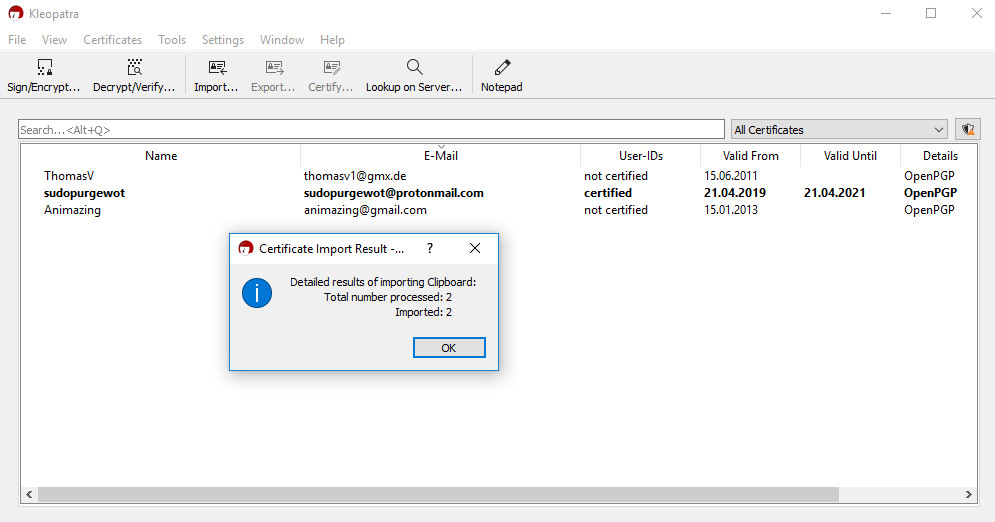995x522 pixels.
Task: Focus the Search certificates field
Action: [371, 129]
